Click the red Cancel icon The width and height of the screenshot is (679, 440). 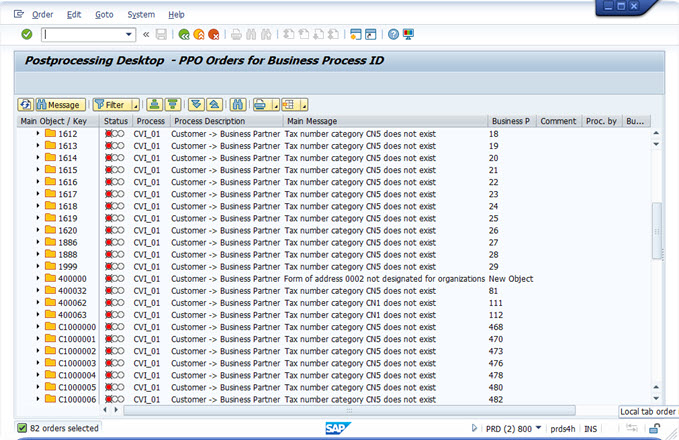click(213, 35)
